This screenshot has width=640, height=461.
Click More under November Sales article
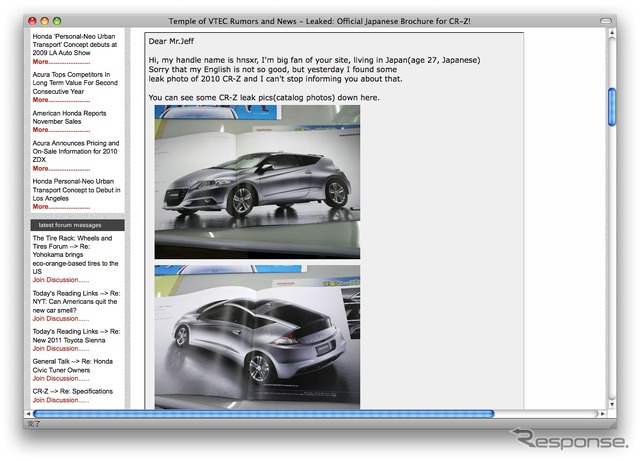point(61,129)
